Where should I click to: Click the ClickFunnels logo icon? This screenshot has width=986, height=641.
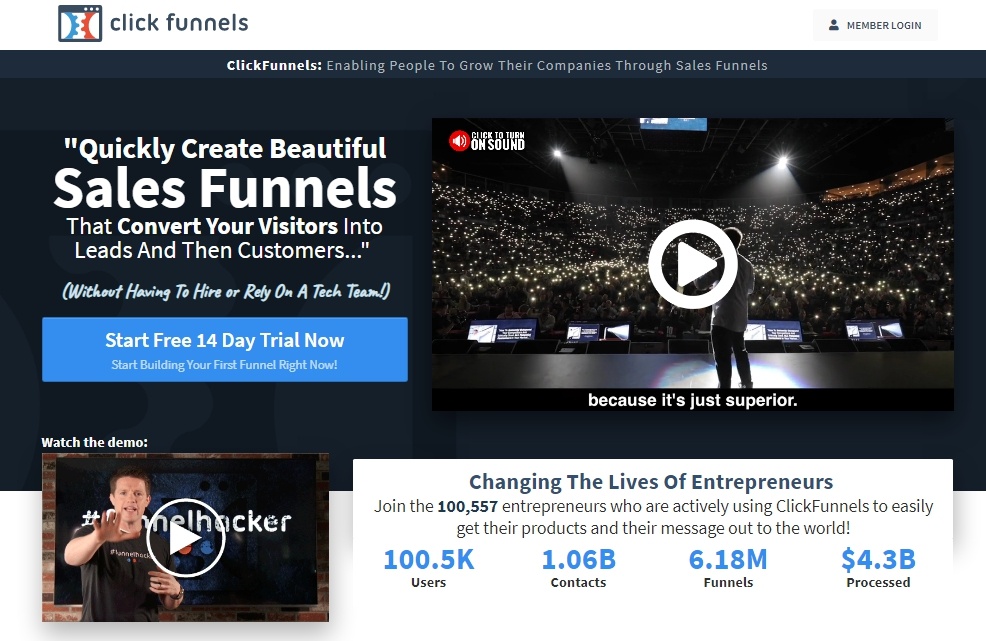[80, 23]
